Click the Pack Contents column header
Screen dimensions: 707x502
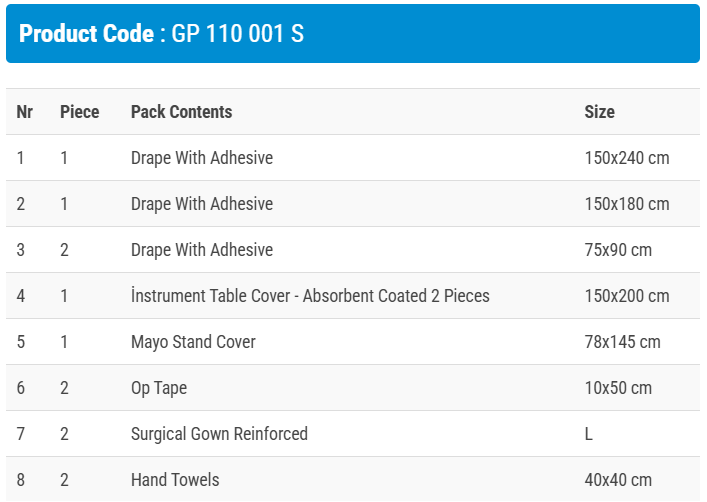[x=181, y=112]
